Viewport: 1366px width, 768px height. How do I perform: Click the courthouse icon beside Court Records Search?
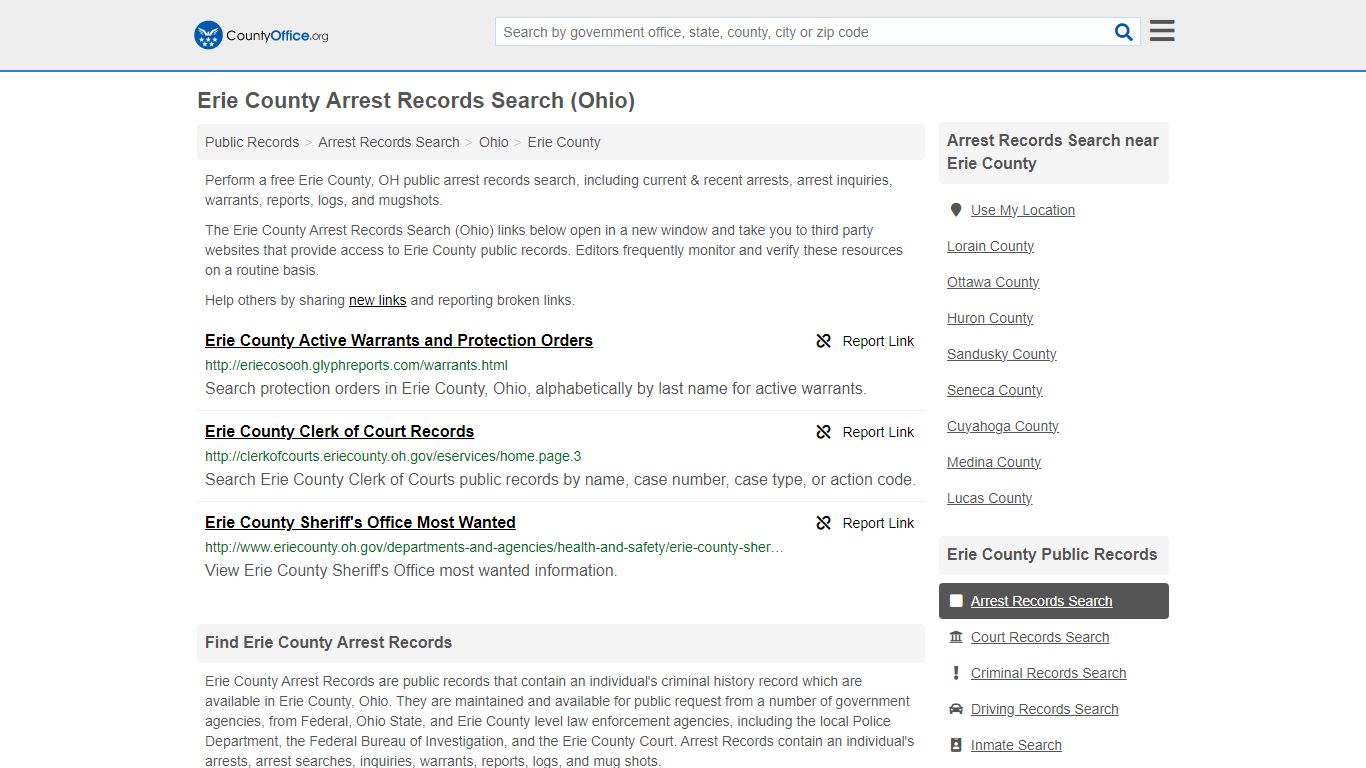coord(956,637)
